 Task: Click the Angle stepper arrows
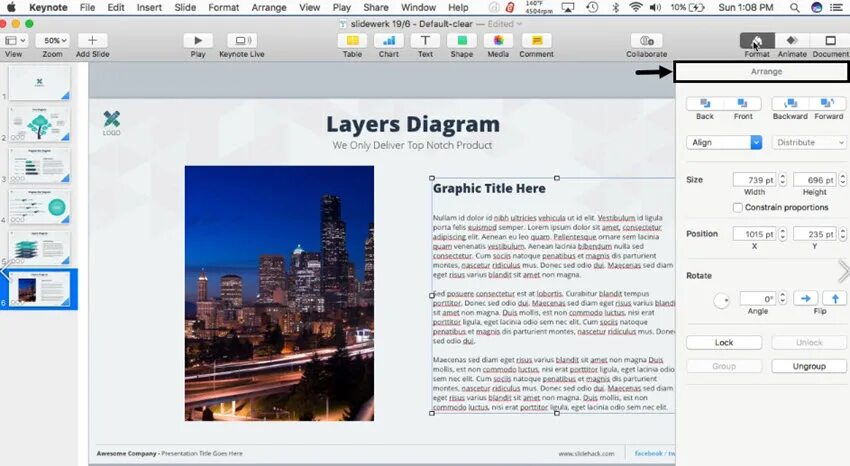tap(782, 299)
